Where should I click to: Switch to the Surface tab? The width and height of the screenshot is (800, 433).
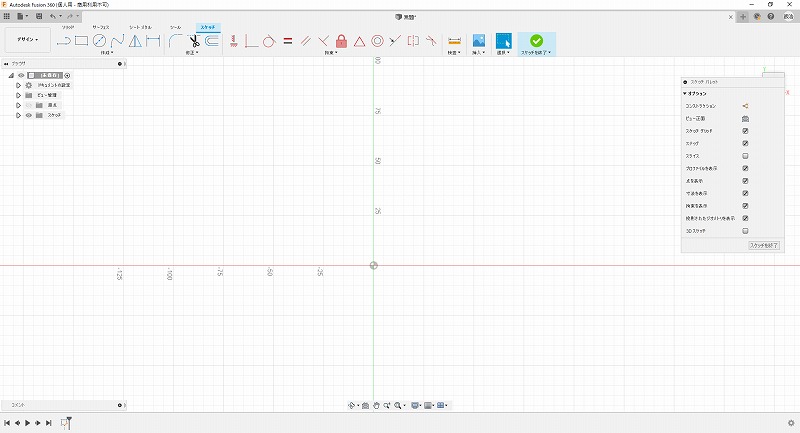tap(101, 27)
